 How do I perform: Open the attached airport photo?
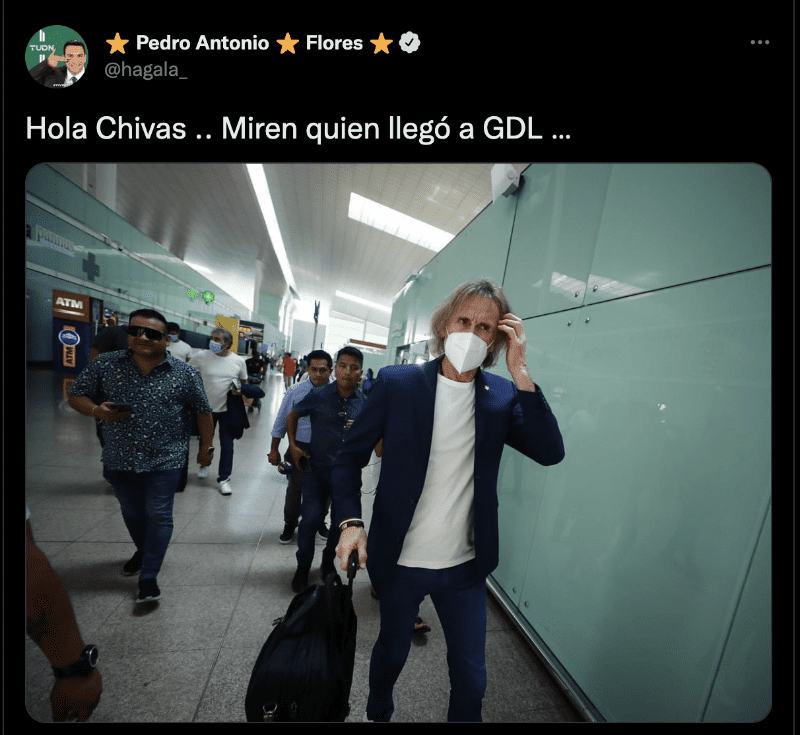[398, 442]
